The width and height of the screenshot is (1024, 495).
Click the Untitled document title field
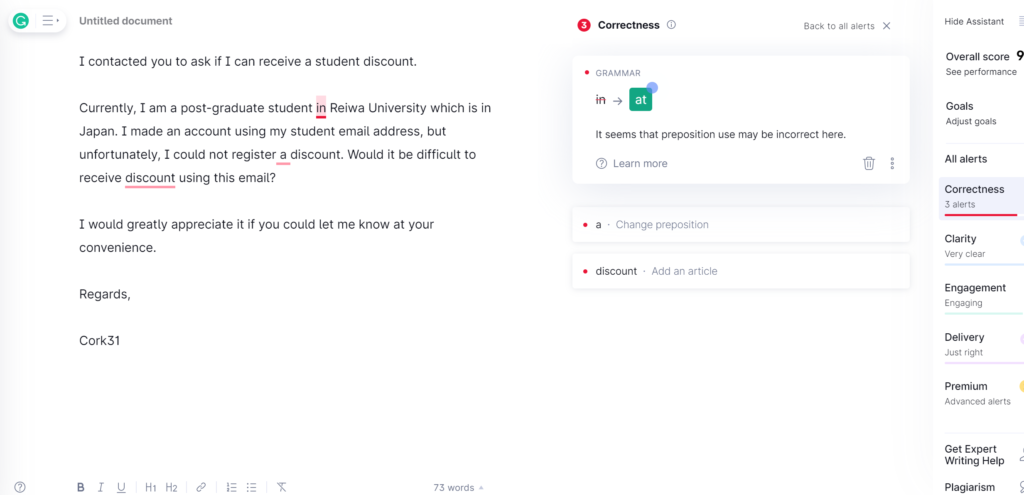[x=125, y=21]
